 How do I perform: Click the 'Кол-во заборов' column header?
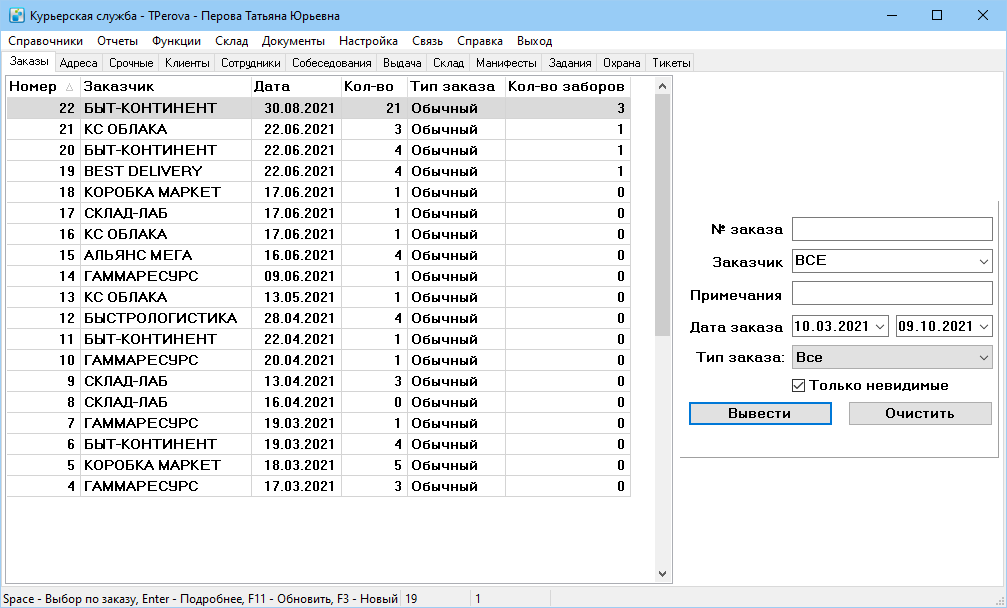click(568, 87)
